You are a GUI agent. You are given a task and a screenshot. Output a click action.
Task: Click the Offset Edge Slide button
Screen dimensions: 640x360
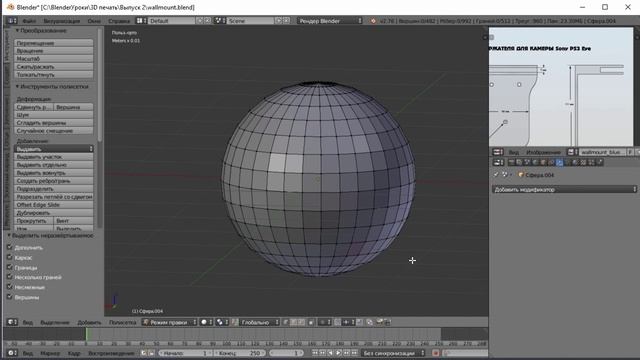pyautogui.click(x=53, y=204)
